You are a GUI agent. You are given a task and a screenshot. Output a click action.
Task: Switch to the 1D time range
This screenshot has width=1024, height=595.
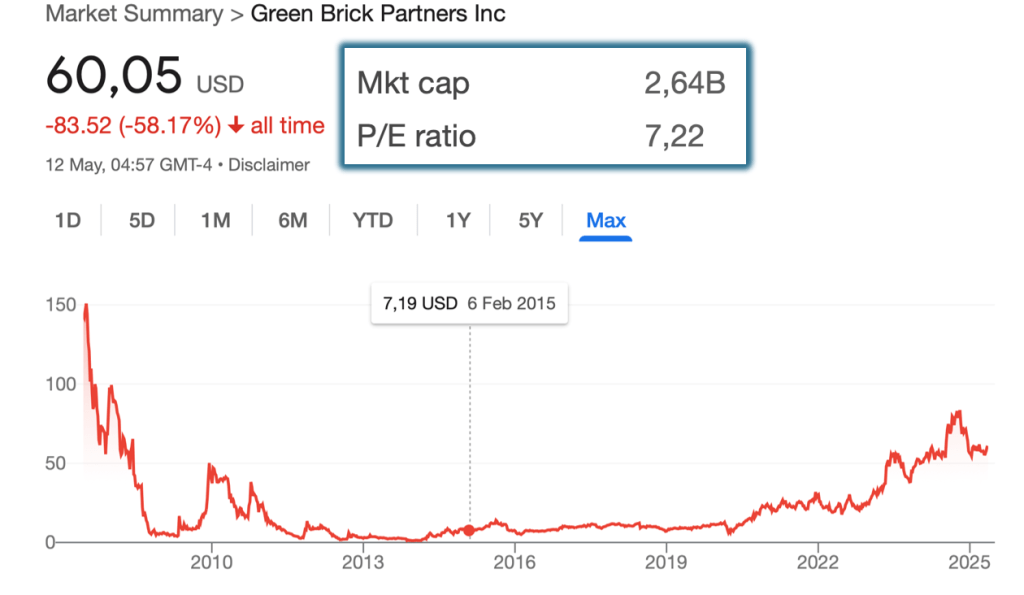pyautogui.click(x=67, y=220)
